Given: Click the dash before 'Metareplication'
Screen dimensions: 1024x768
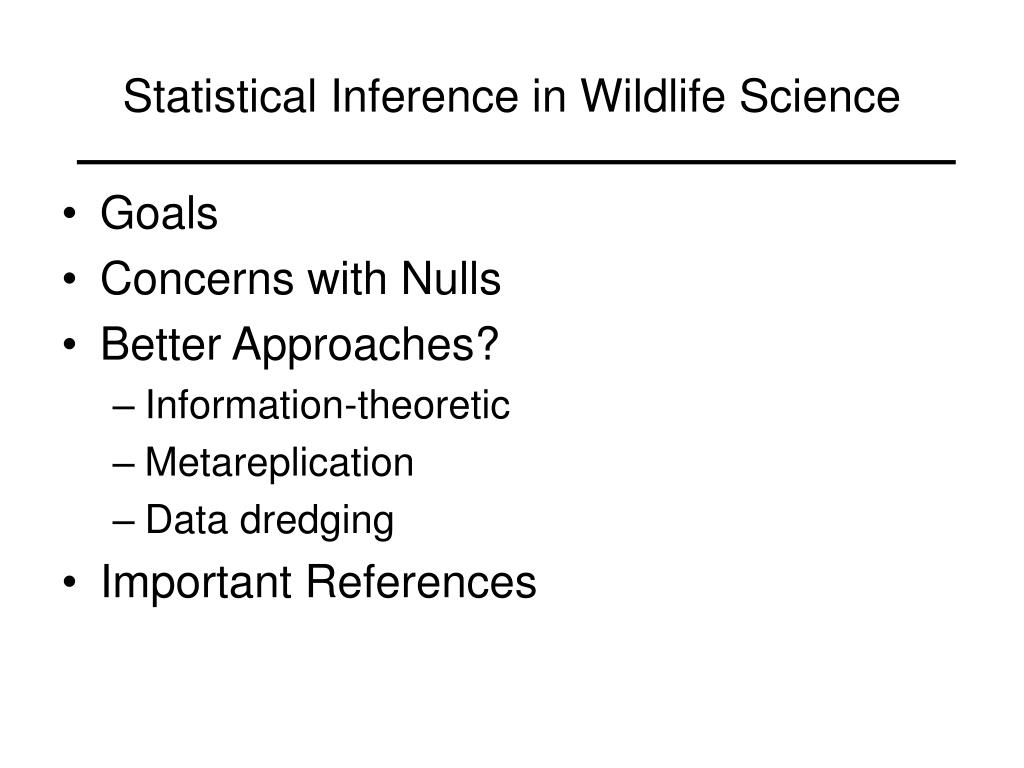Looking at the screenshot, I should click(123, 465).
